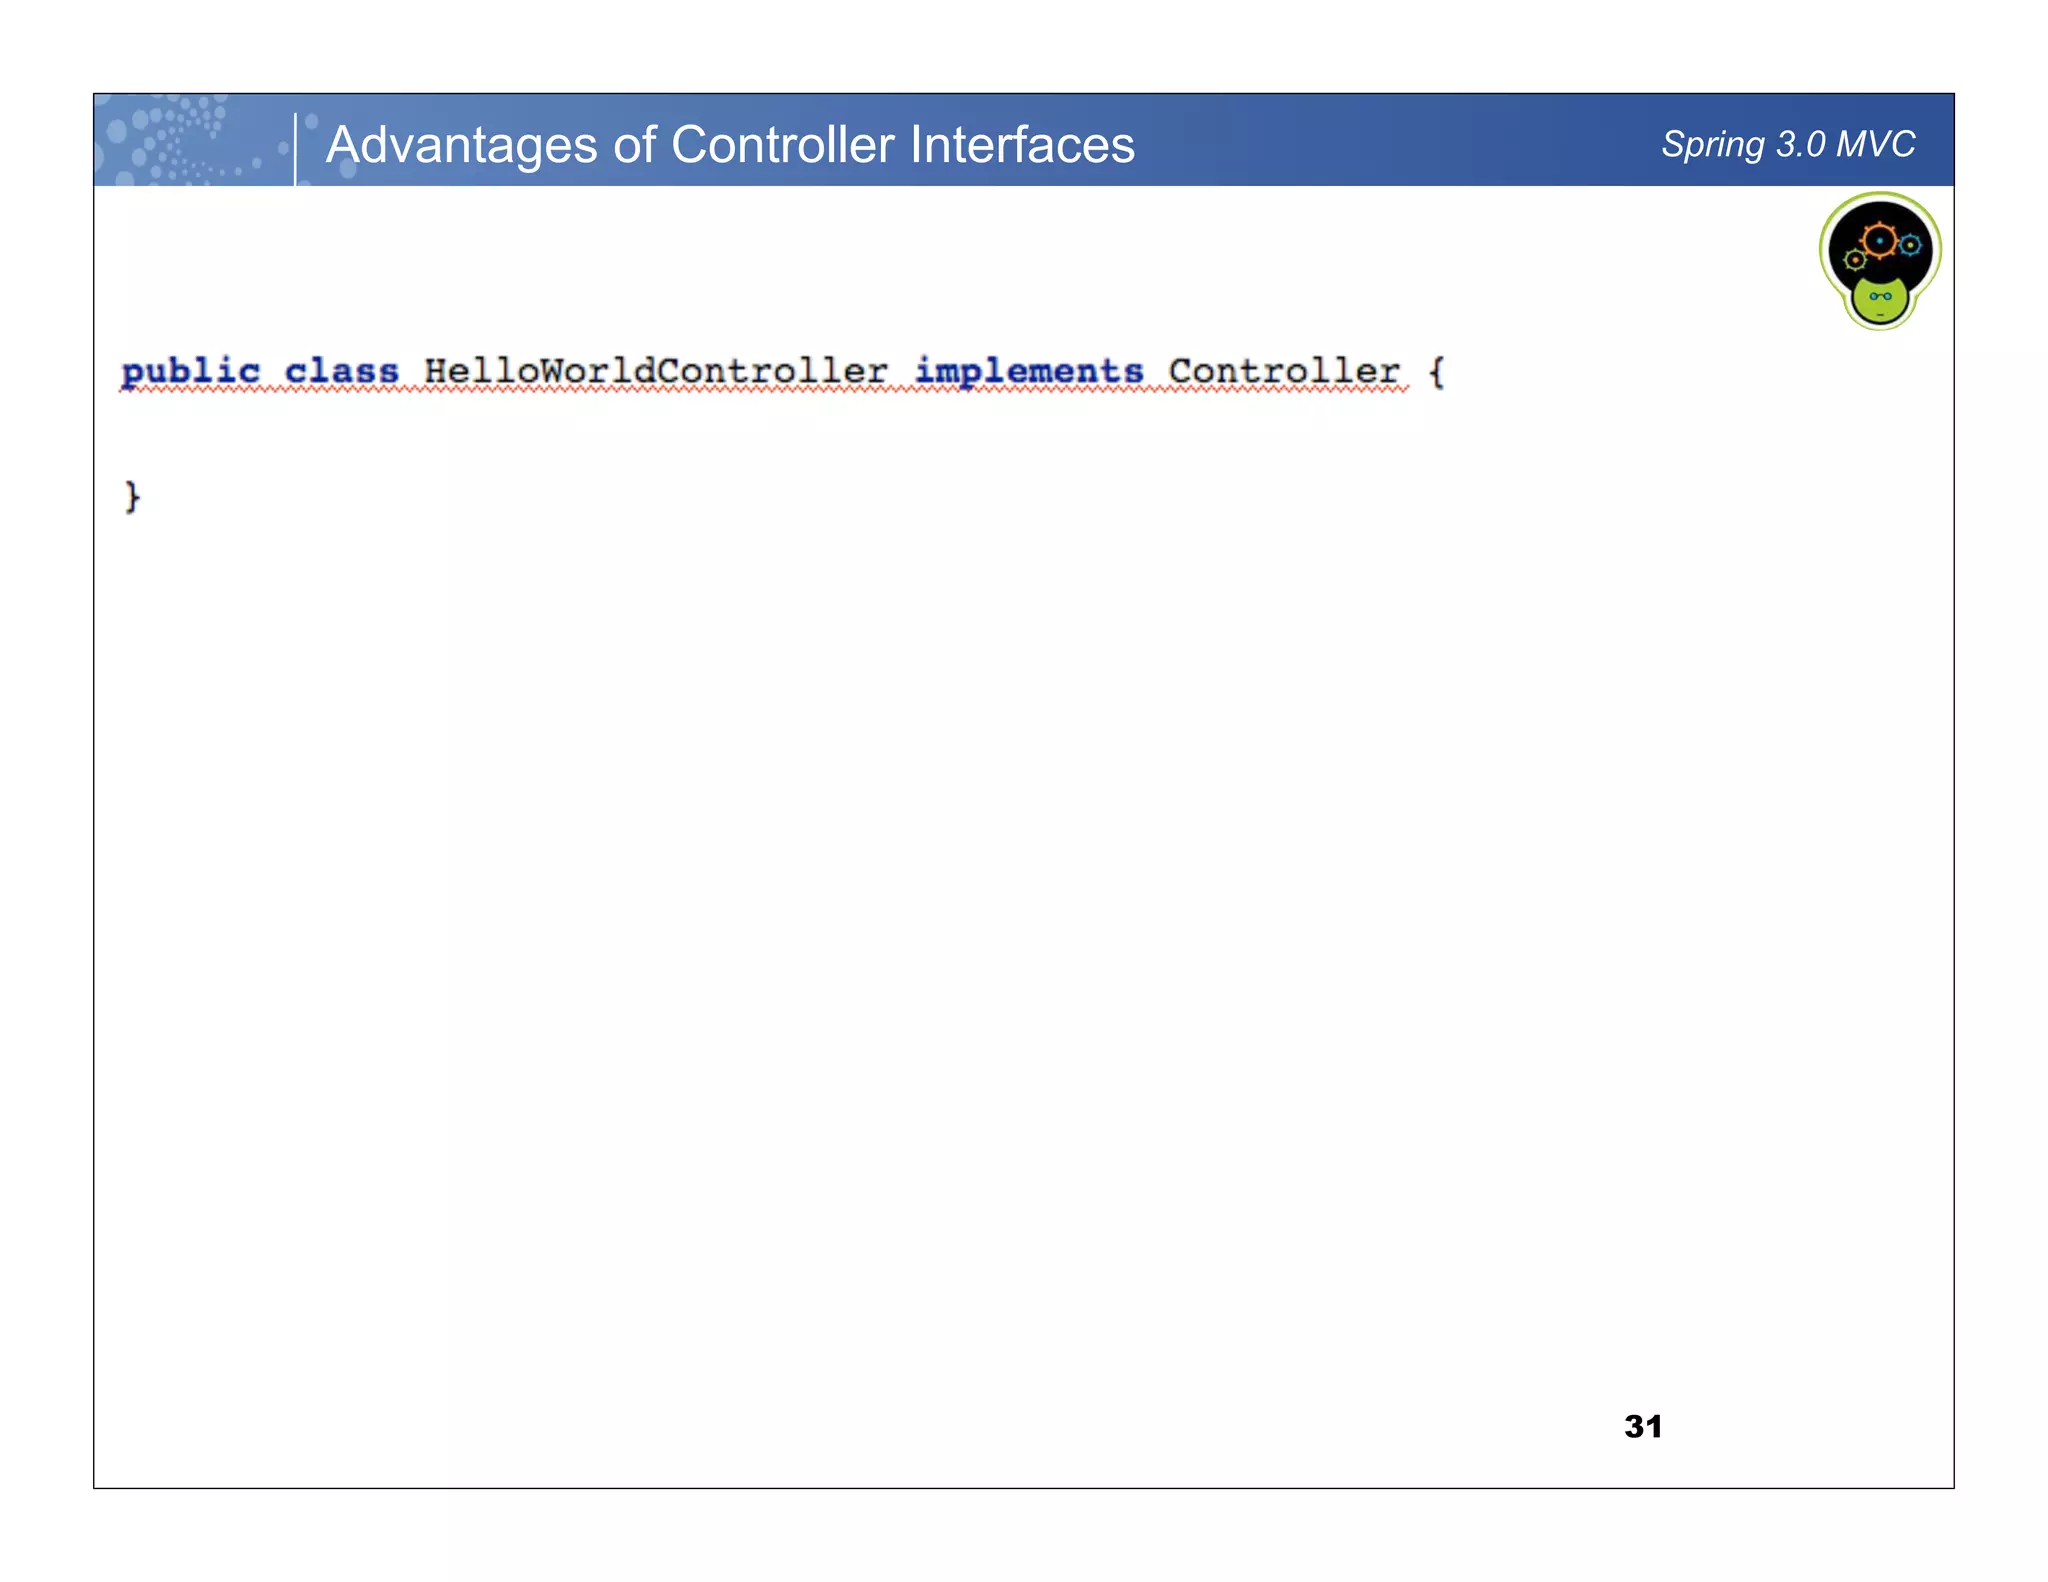The image size is (2048, 1582).
Task: Click the 'public' keyword in code
Action: click(x=190, y=372)
